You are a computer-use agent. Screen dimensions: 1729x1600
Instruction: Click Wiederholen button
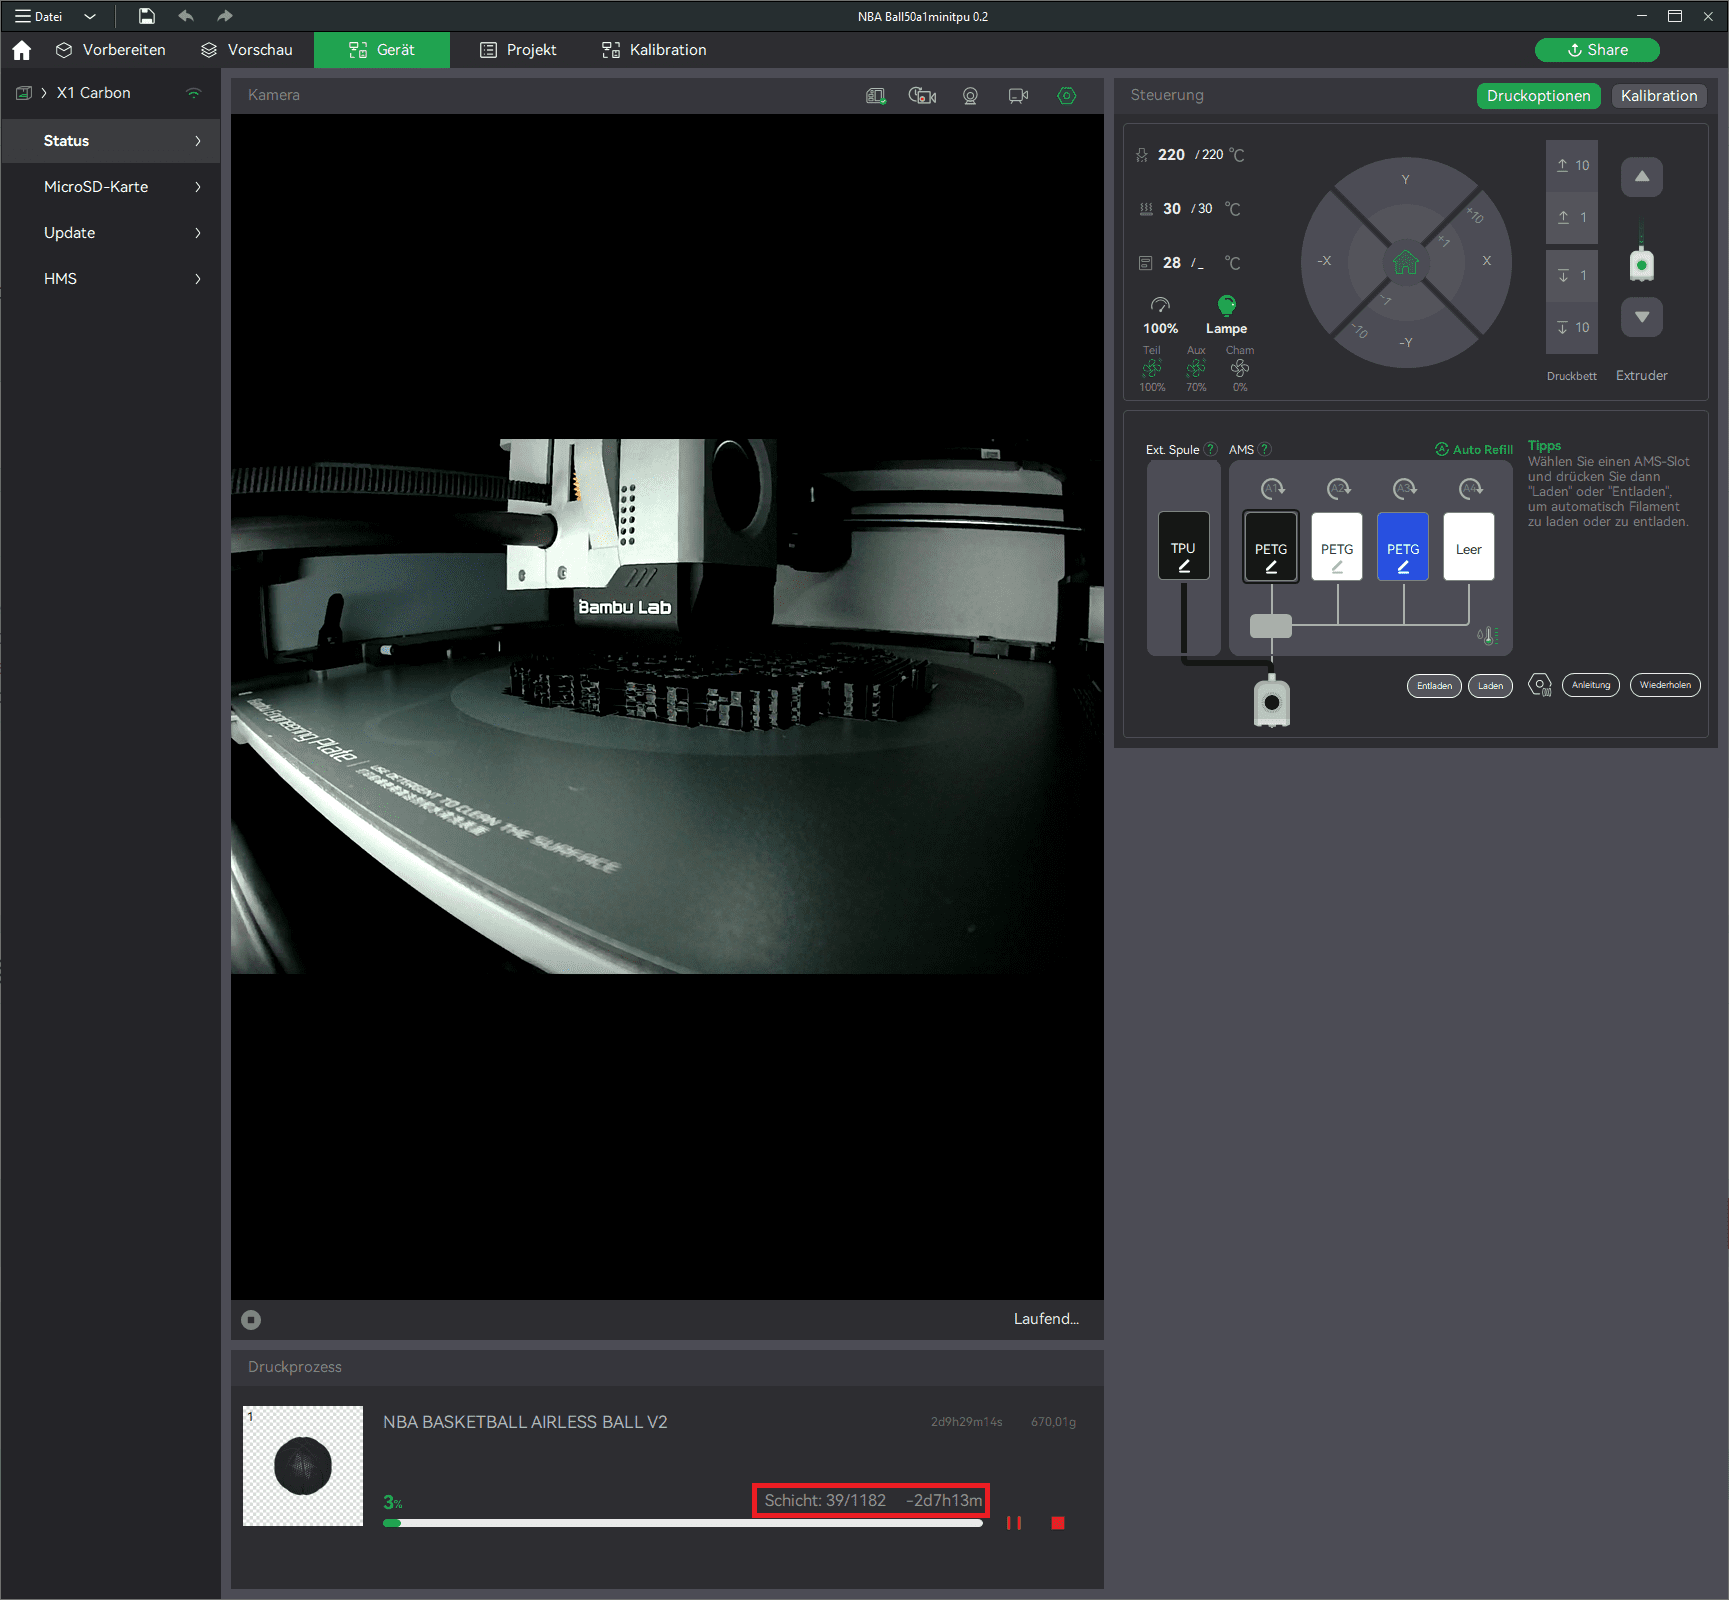(x=1665, y=685)
